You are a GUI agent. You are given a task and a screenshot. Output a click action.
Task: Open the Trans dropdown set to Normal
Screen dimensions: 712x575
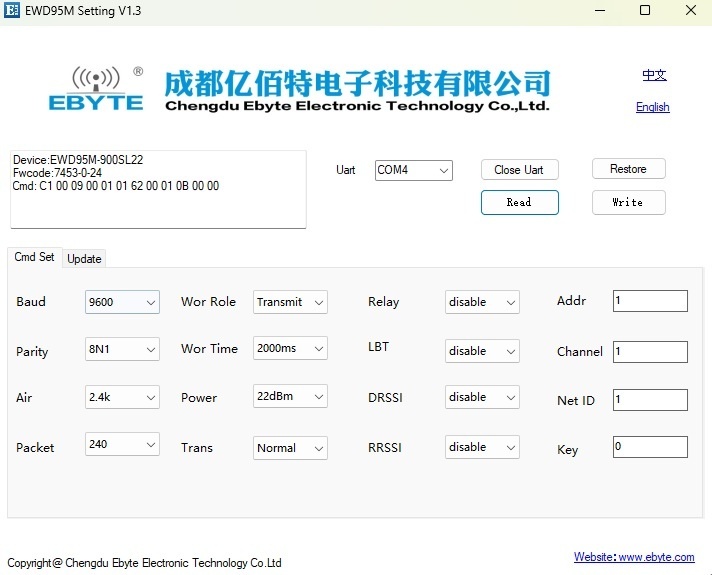pos(290,448)
